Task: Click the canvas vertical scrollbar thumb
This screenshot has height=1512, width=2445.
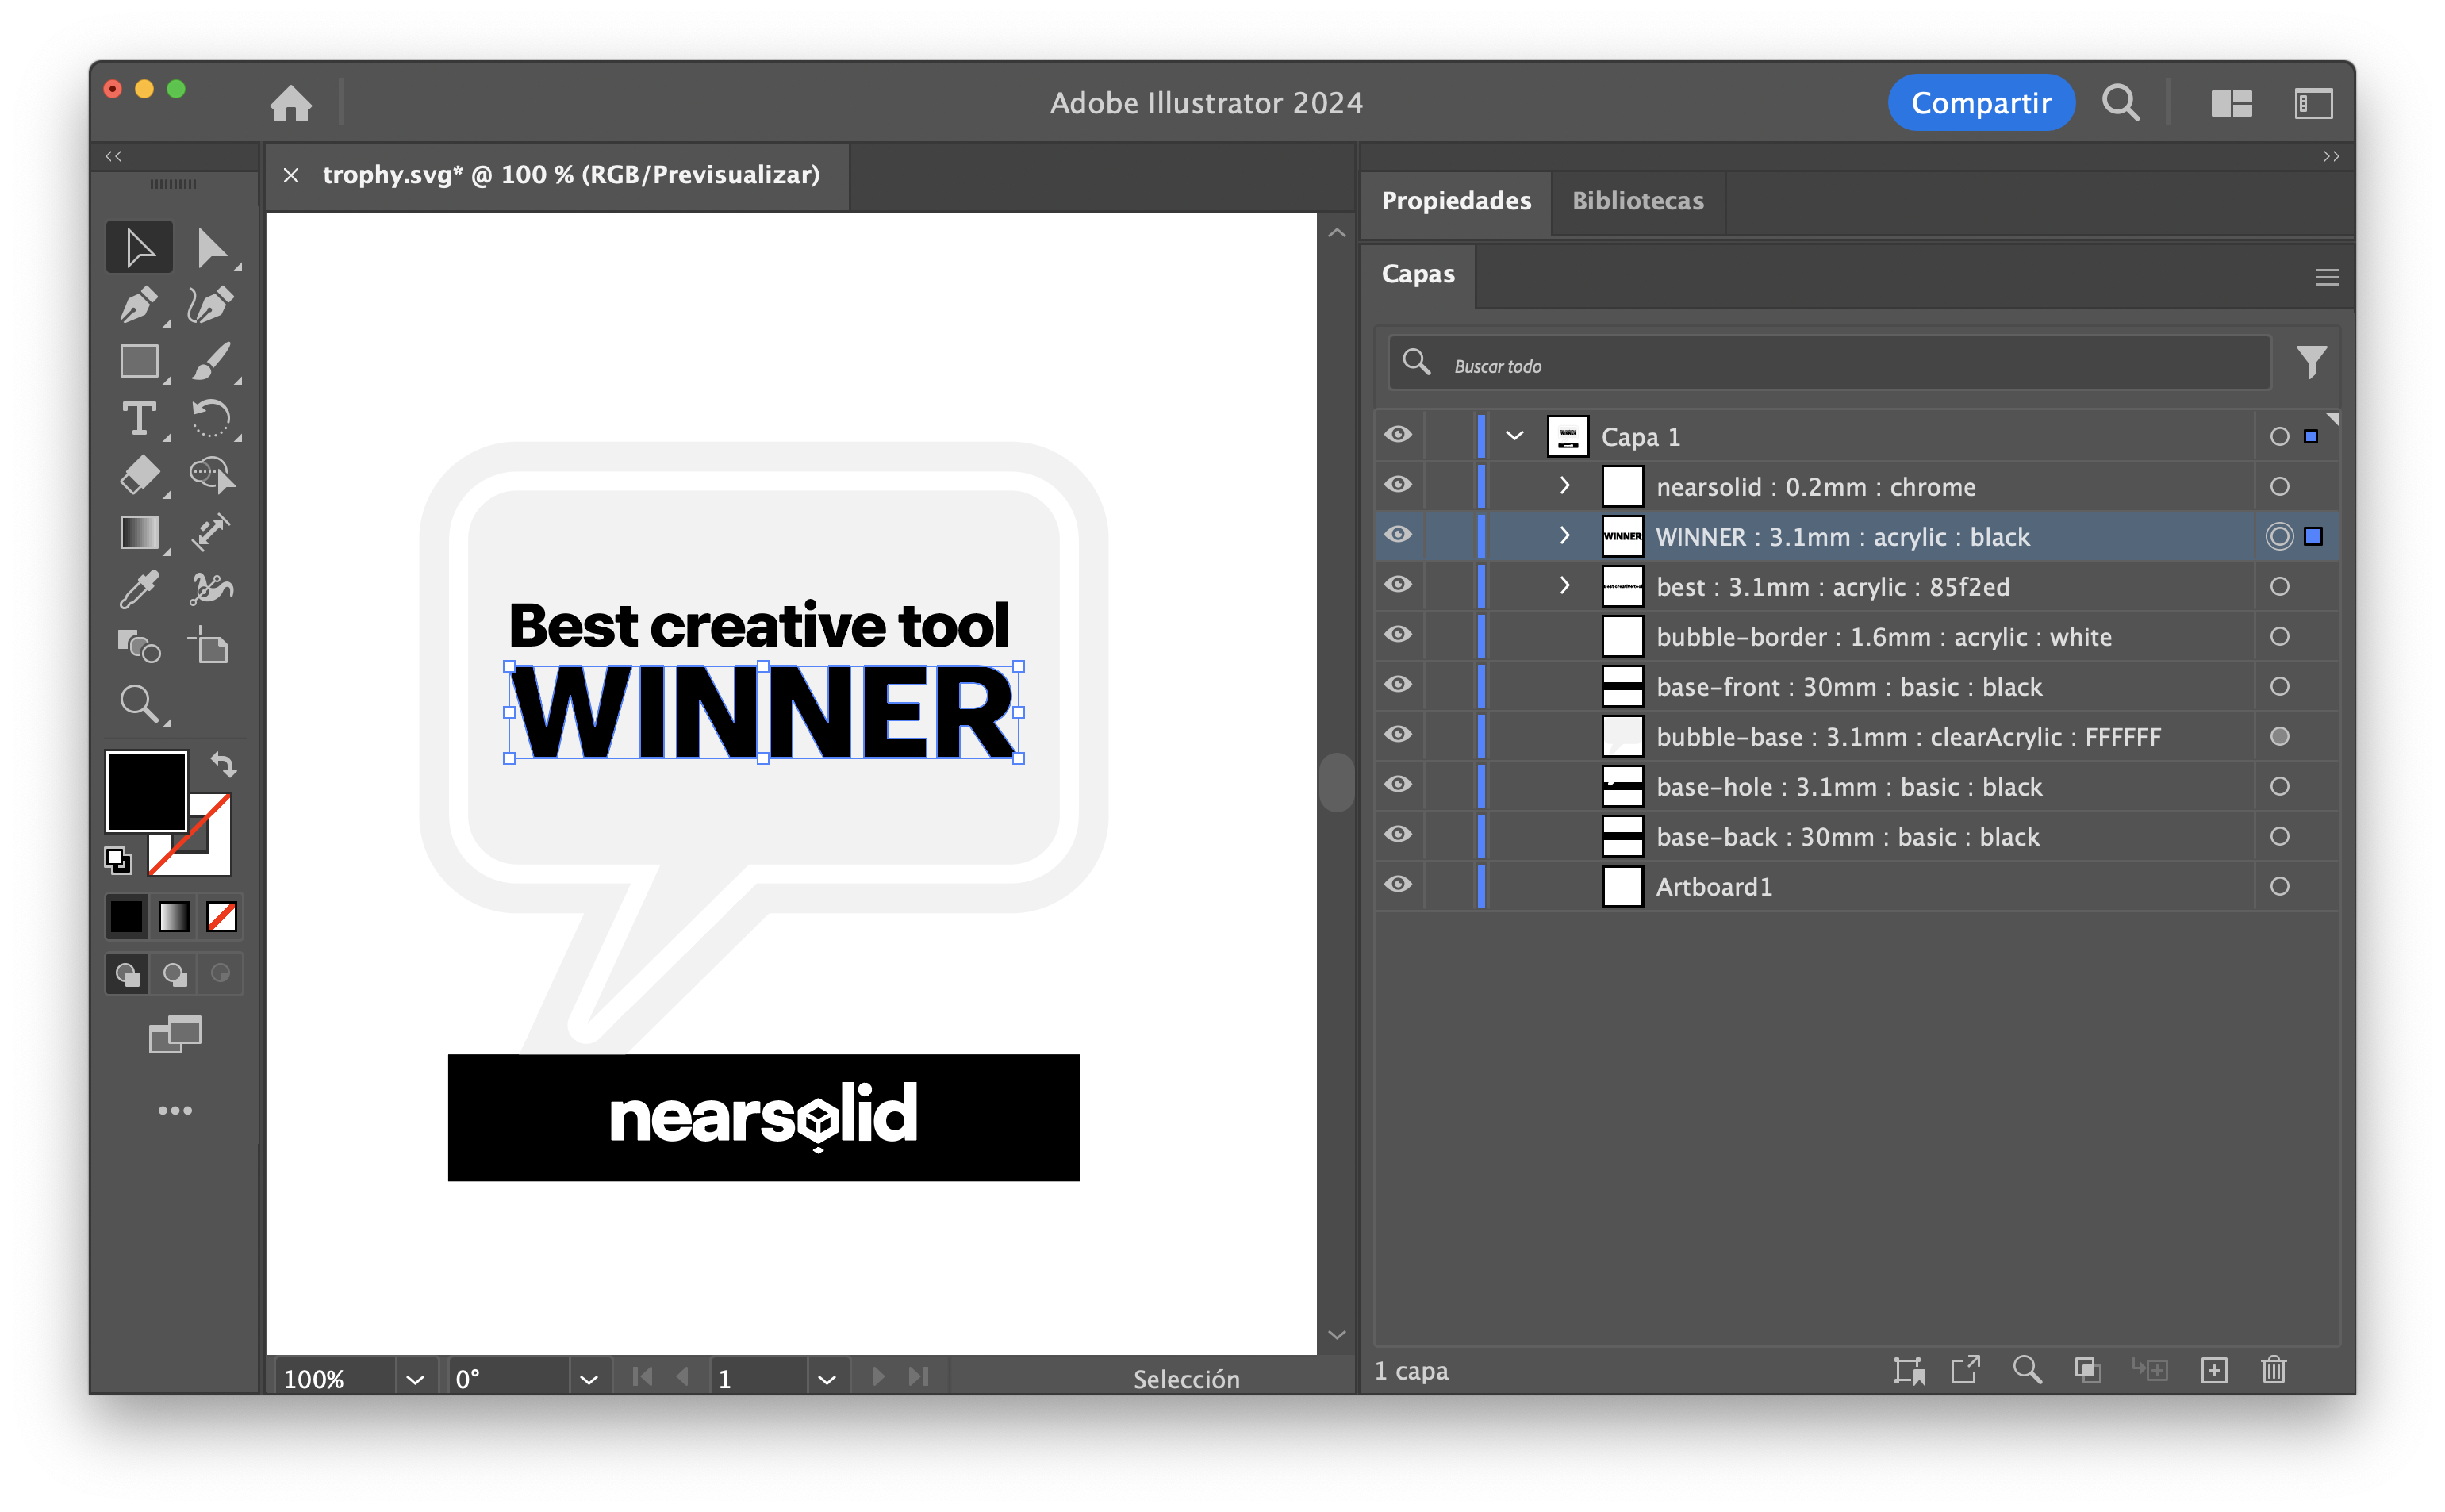Action: [1336, 782]
